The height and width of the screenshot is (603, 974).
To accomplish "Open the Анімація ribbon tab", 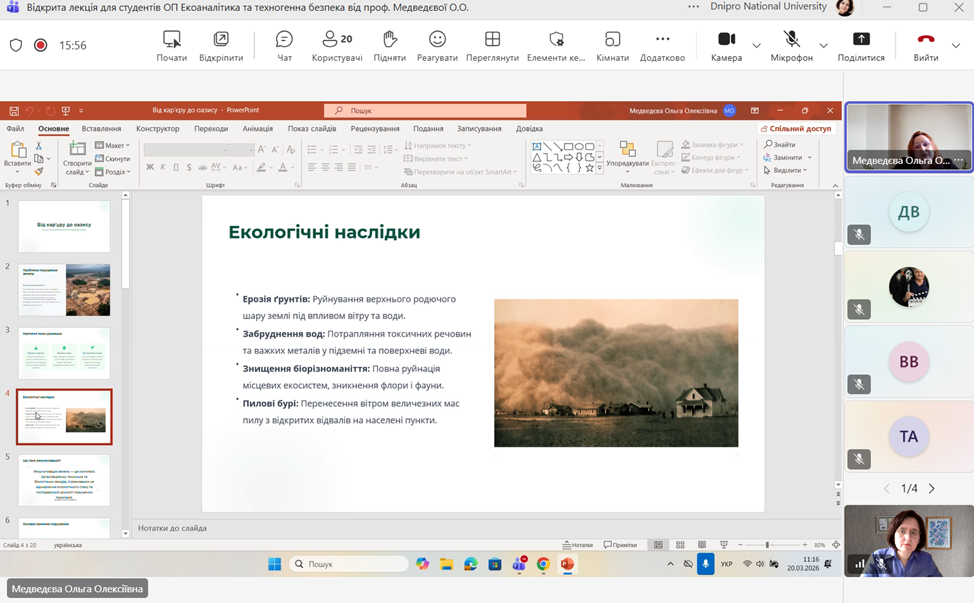I will pyautogui.click(x=257, y=129).
